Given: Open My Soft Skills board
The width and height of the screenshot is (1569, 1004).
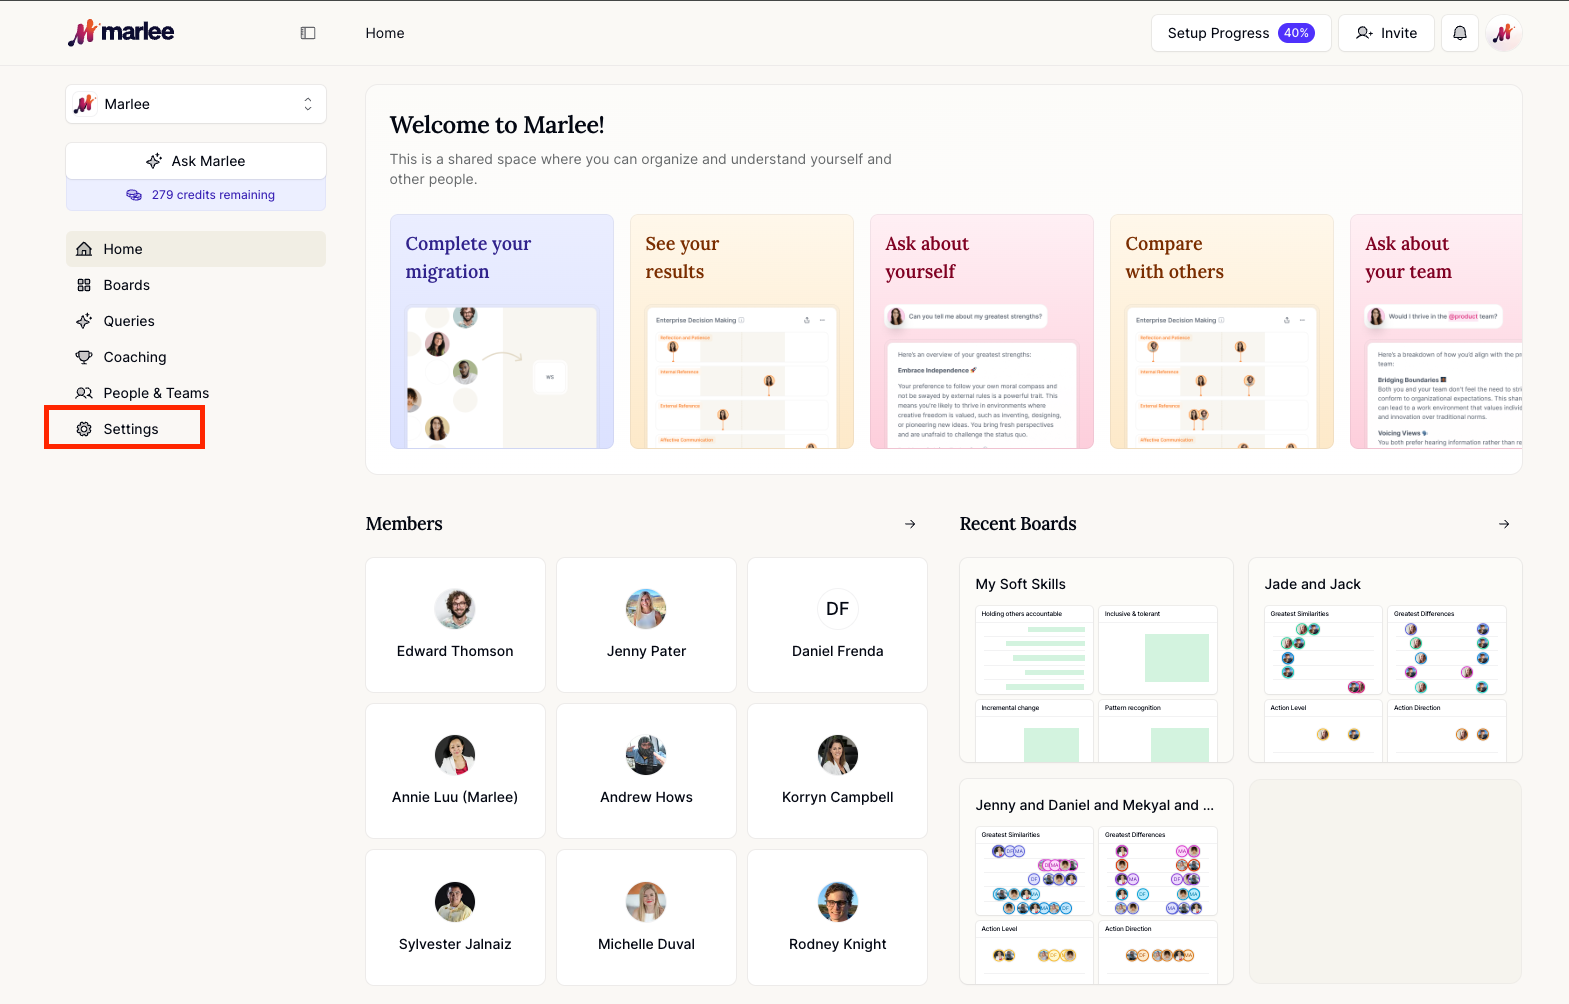Looking at the screenshot, I should tap(1097, 660).
